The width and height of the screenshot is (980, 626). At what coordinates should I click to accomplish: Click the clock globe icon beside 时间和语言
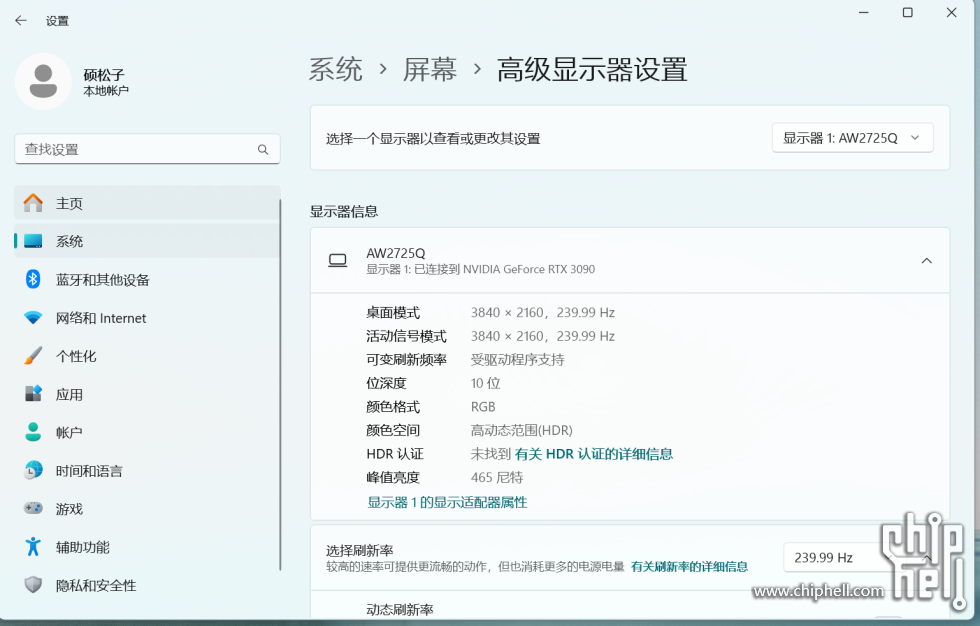33,470
